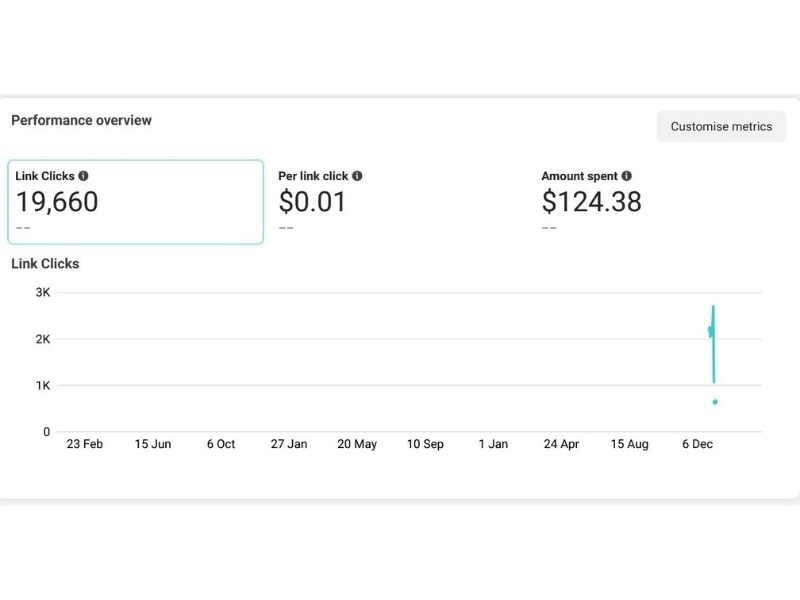Select the Amount spent metric

[x=661, y=202]
